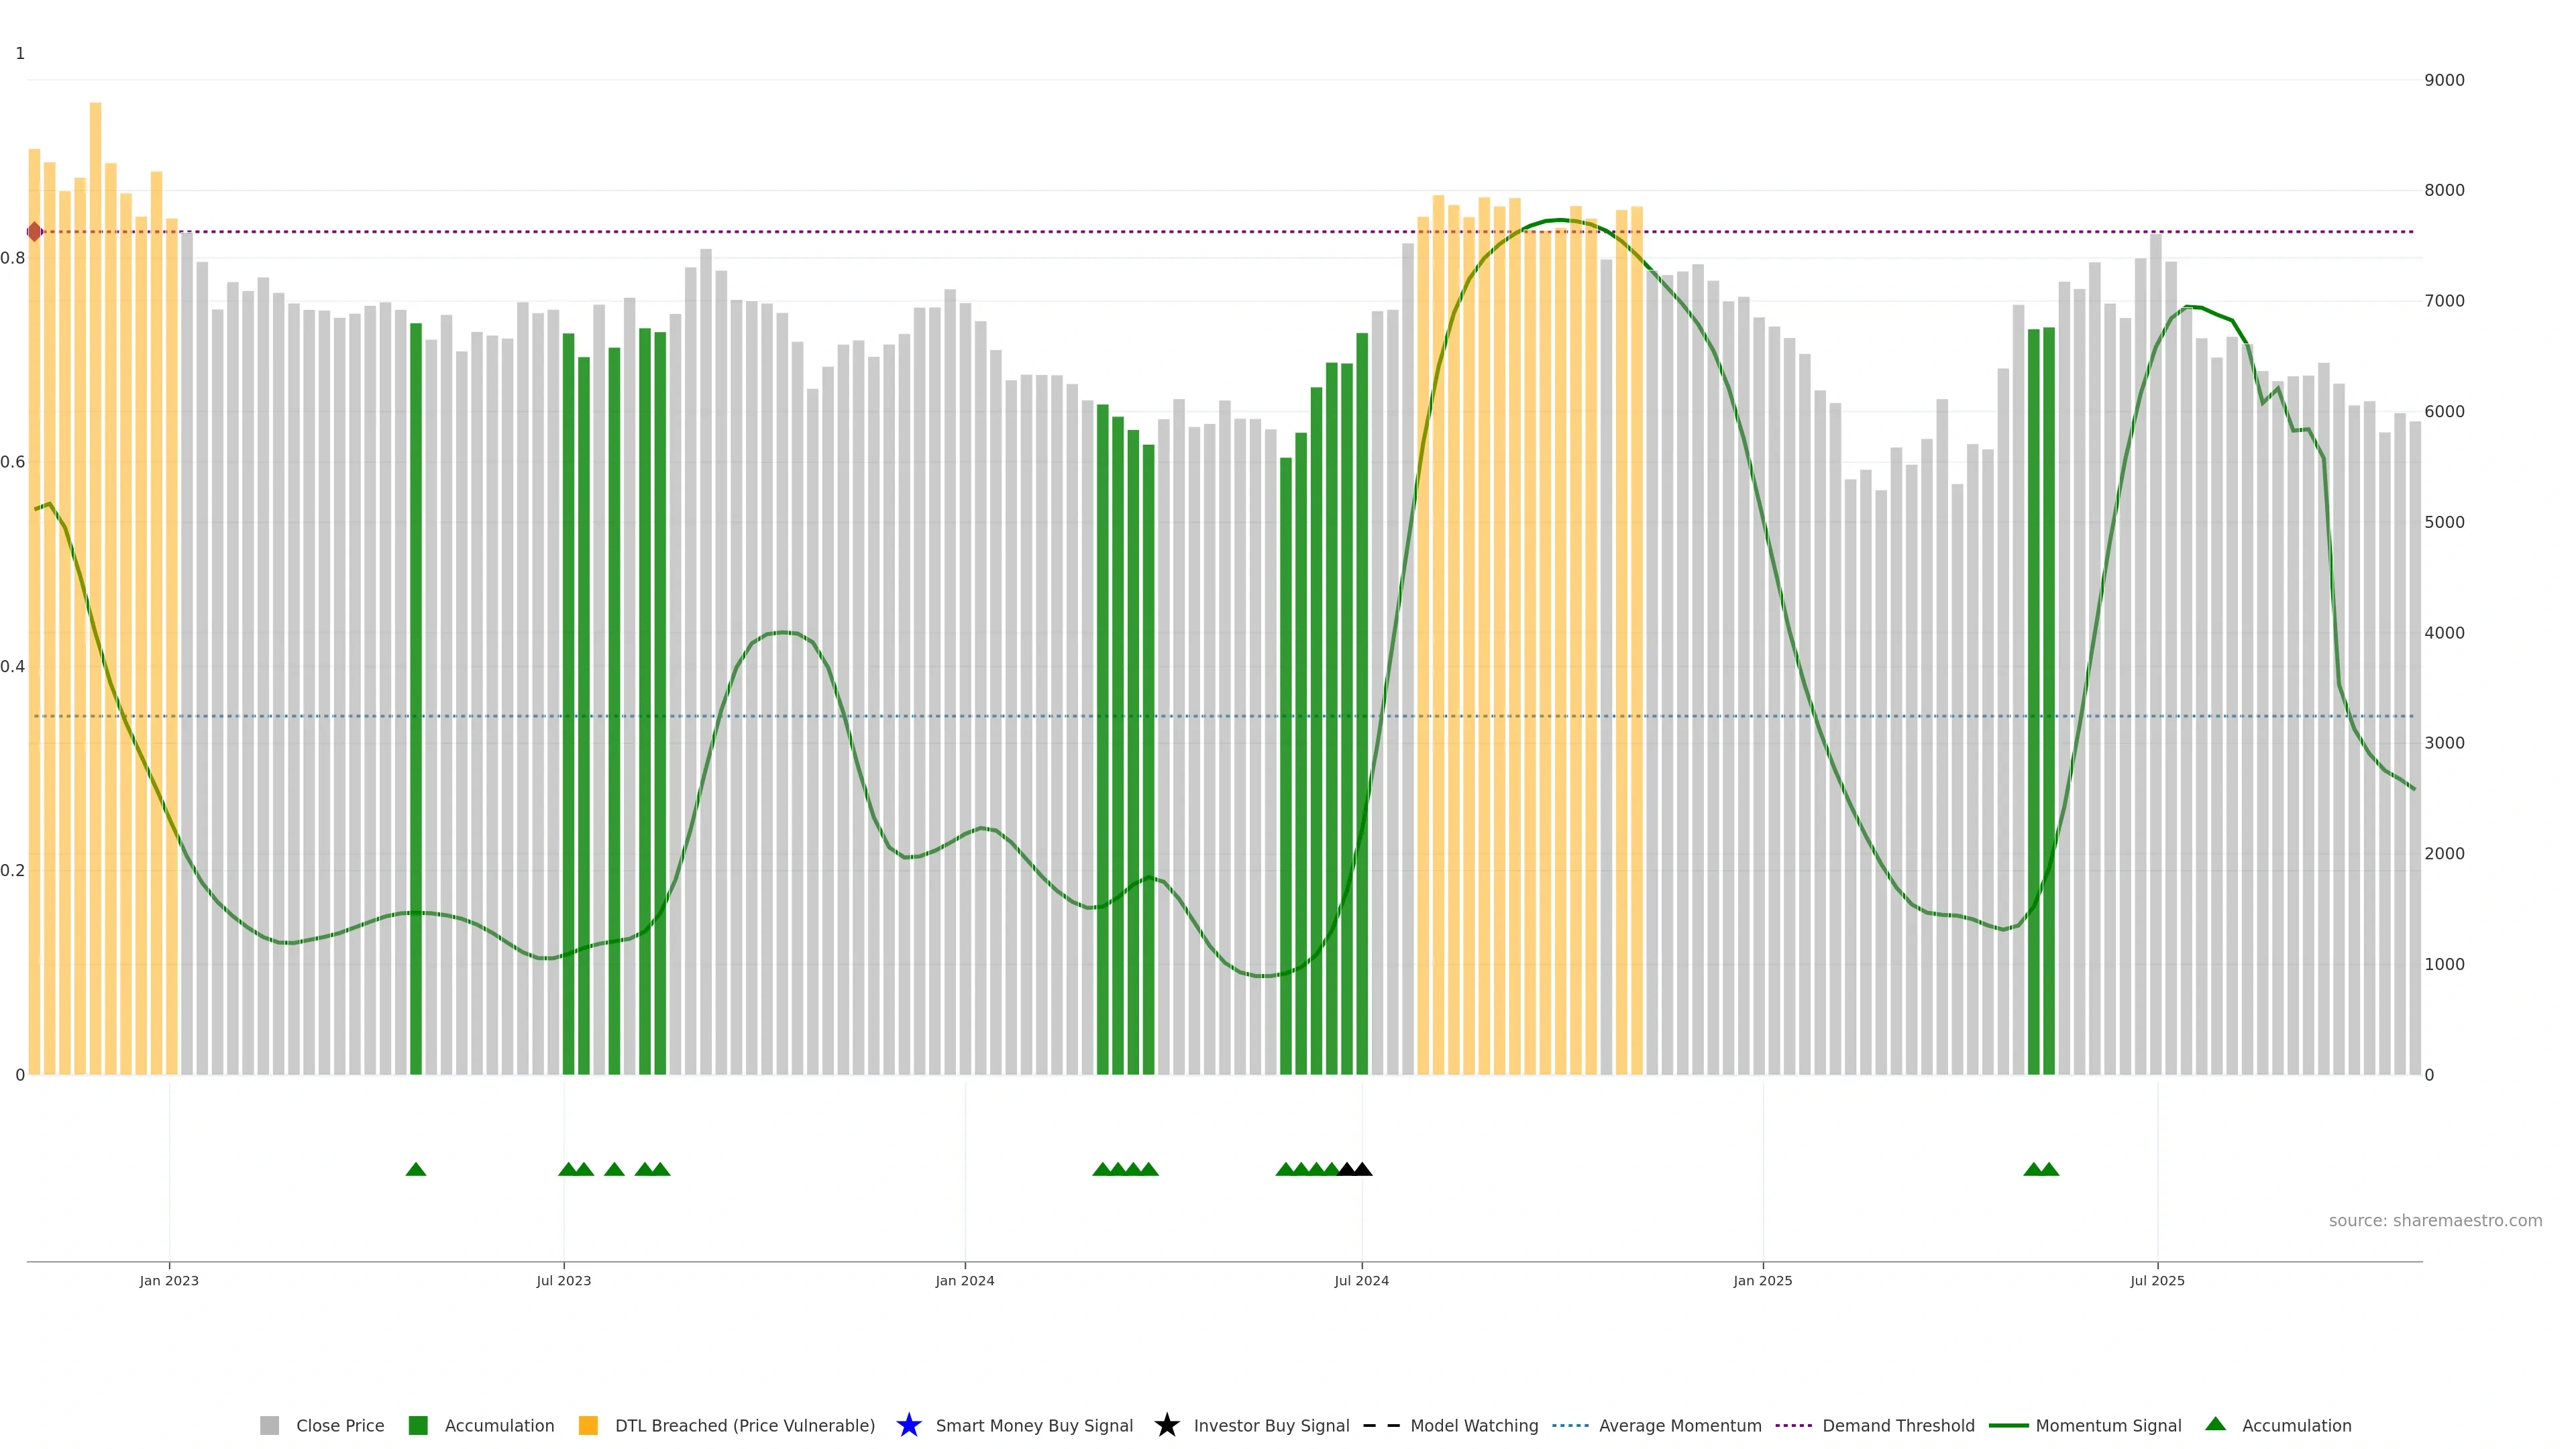This screenshot has width=2576, height=1449.
Task: Click the blue star Smart Money icon
Action: point(908,1425)
